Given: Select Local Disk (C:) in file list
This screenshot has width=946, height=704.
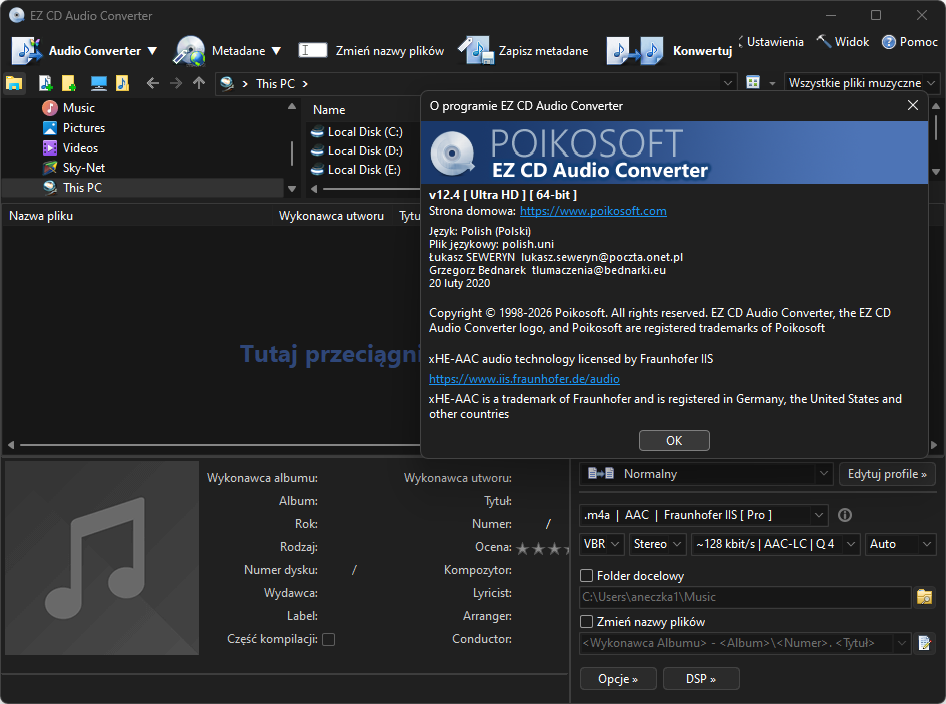Looking at the screenshot, I should [364, 132].
